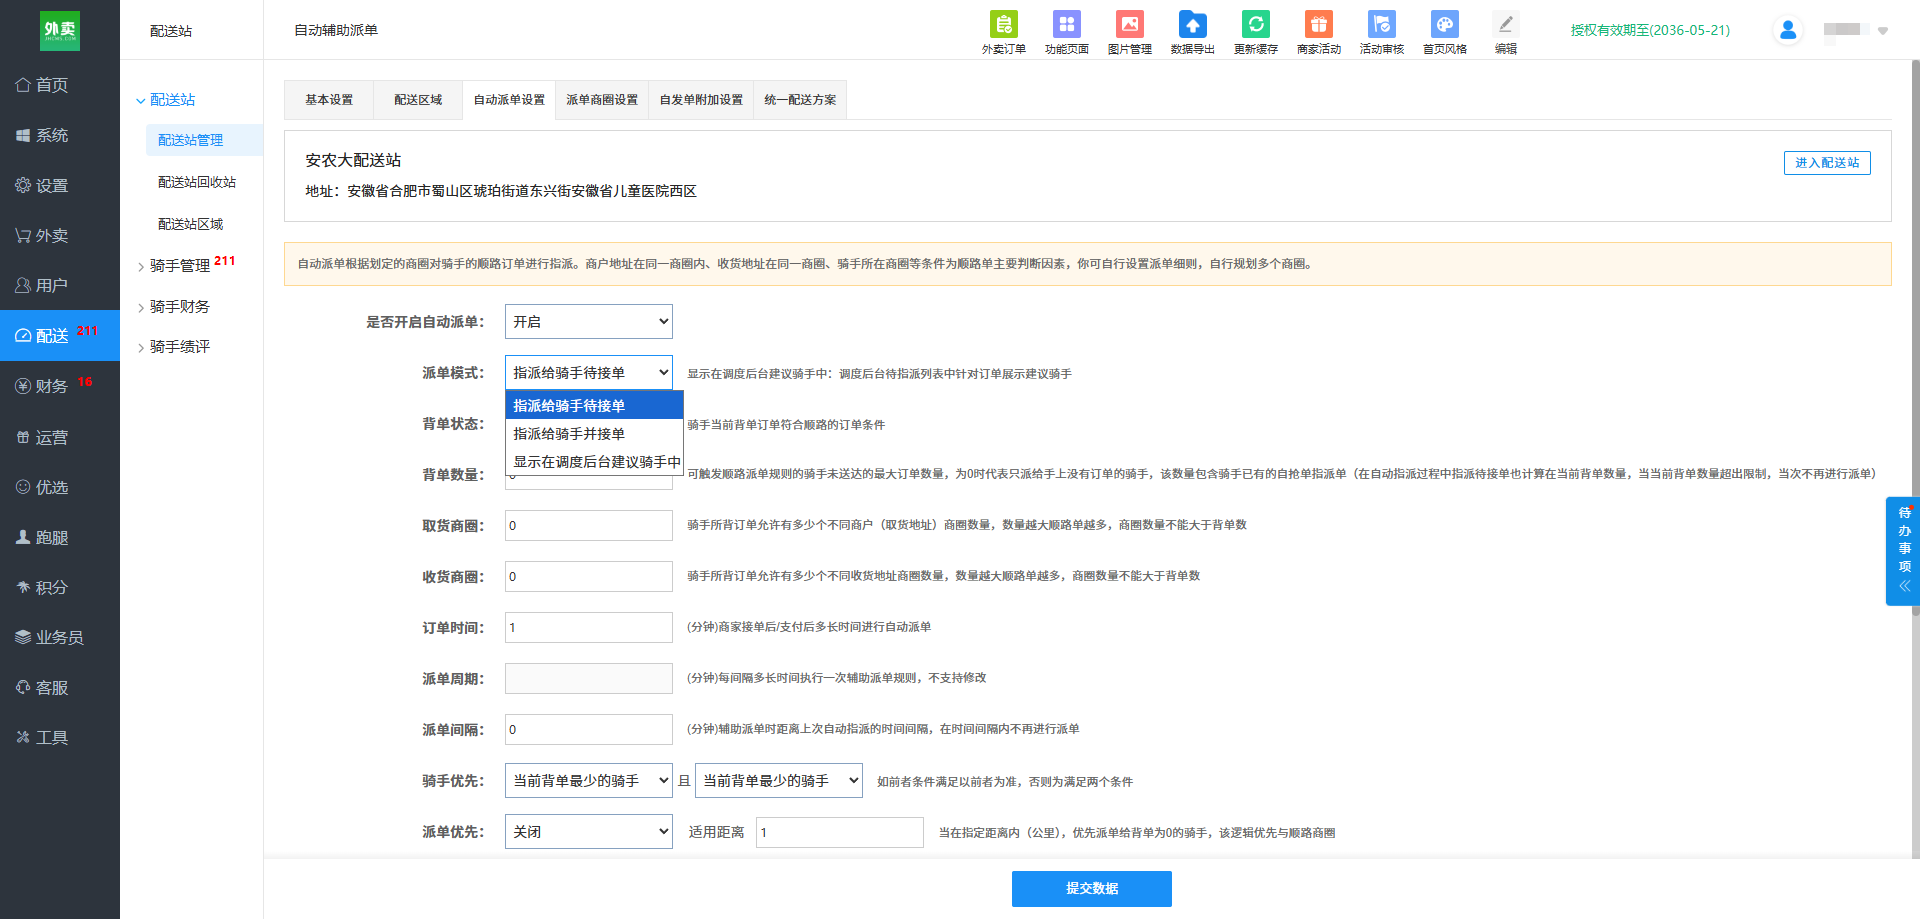
Task: Click the page vertical scrollbar
Action: (x=1915, y=336)
